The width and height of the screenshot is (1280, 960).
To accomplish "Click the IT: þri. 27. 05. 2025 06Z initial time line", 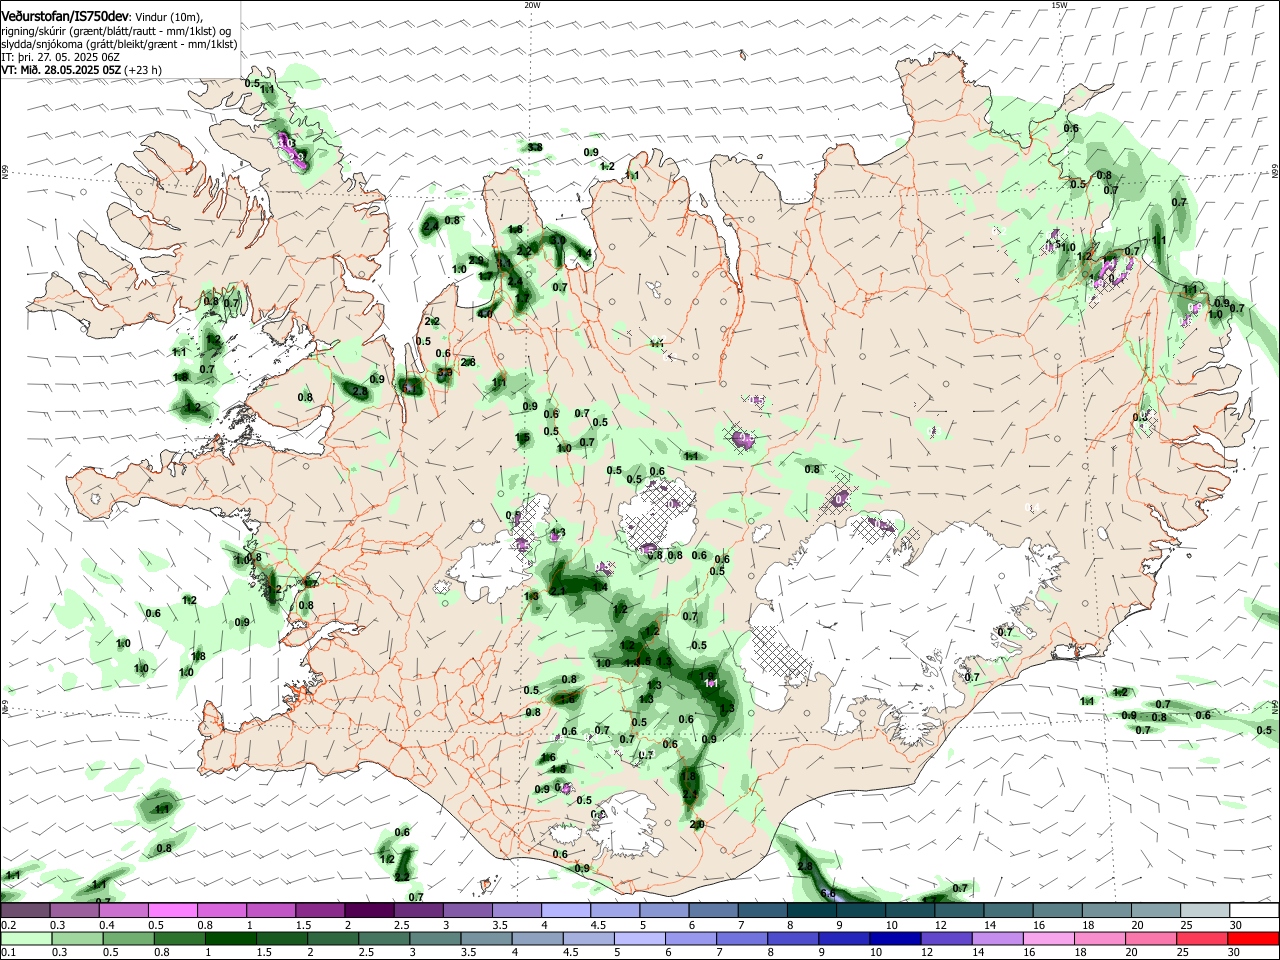I will (60, 57).
